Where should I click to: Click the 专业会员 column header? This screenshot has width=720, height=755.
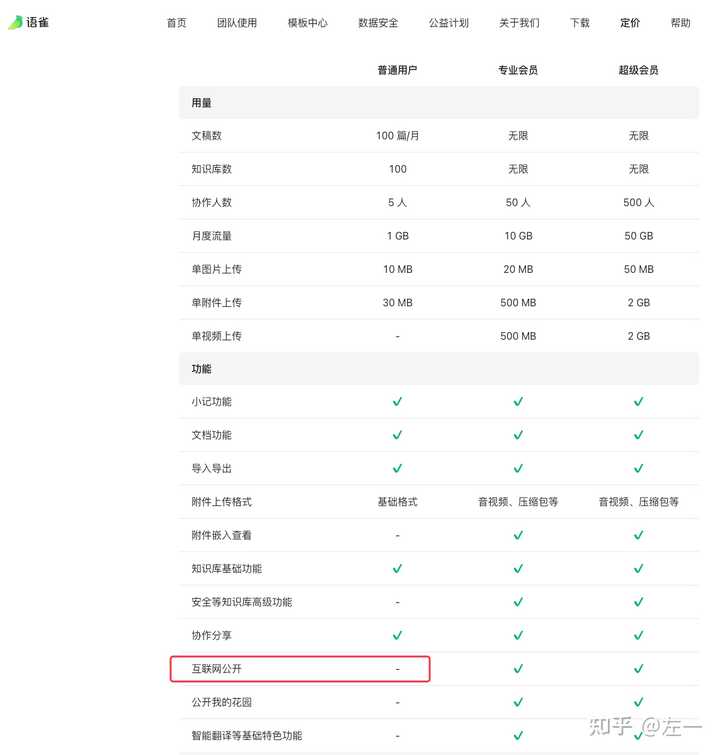[518, 70]
